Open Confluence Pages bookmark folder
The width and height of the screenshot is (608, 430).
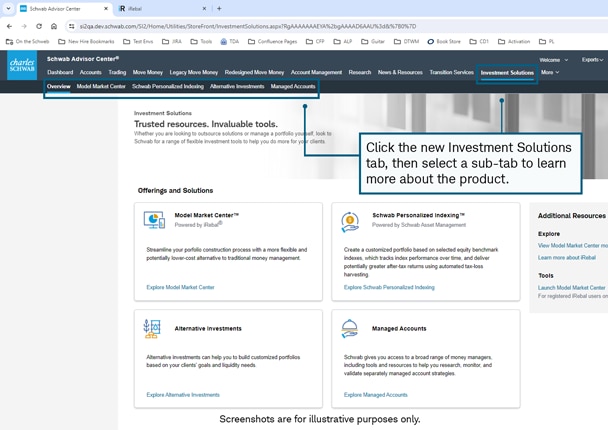[x=273, y=41]
